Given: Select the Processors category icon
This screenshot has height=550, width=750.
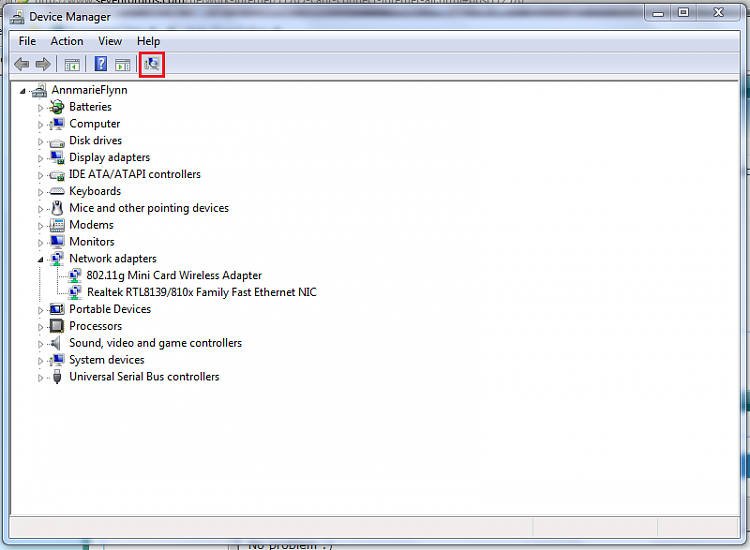Looking at the screenshot, I should coord(57,326).
